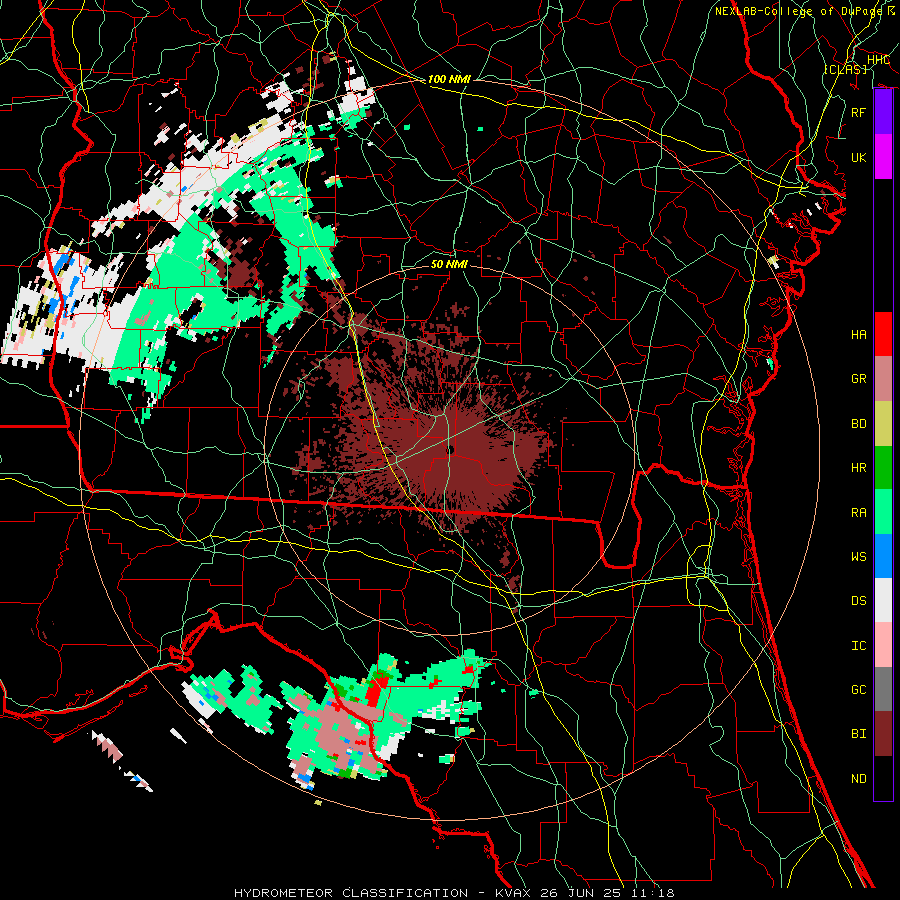900x900 pixels.
Task: Click the WS legend label
Action: 858,556
